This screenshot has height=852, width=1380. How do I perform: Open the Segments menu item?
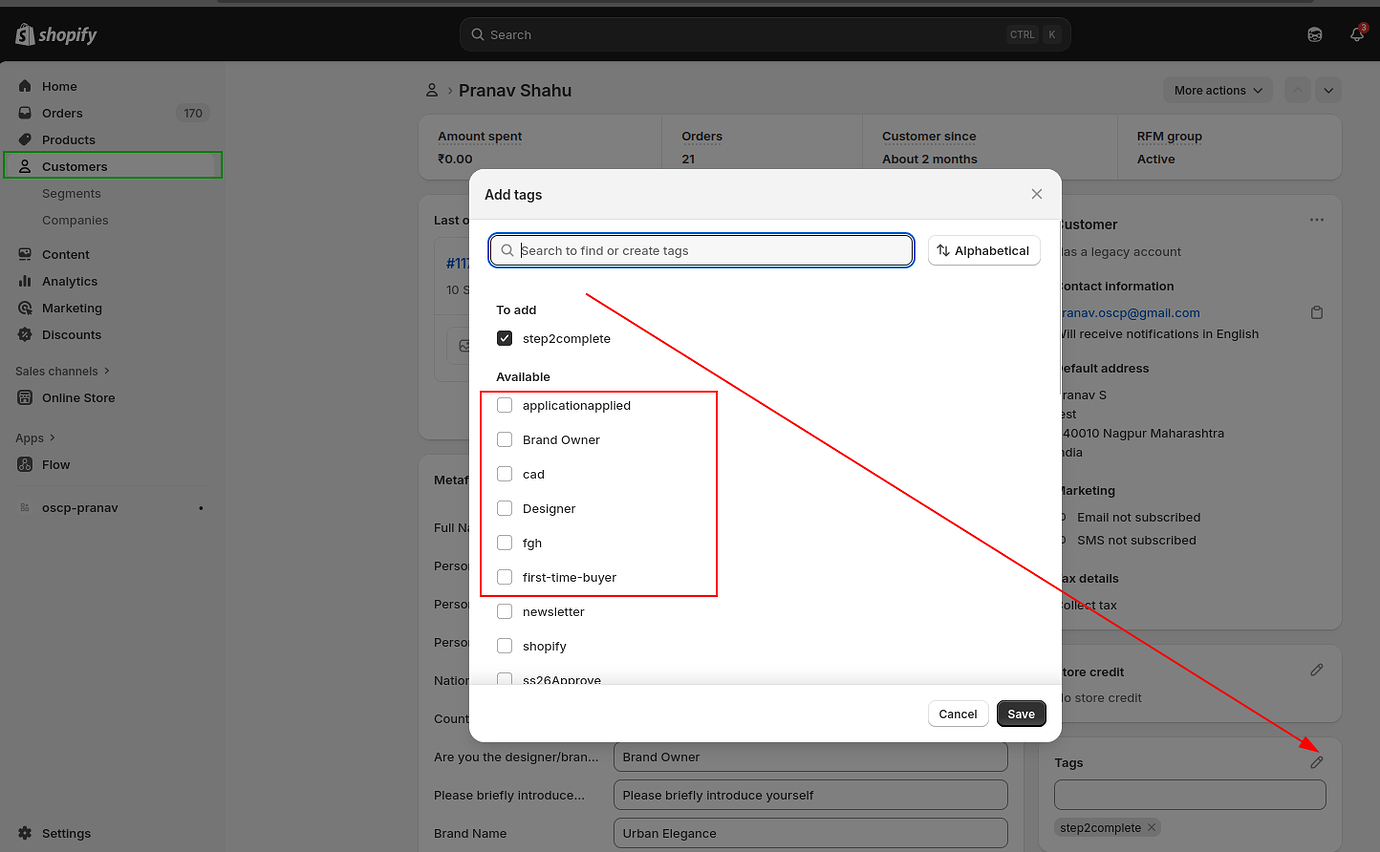coord(69,193)
